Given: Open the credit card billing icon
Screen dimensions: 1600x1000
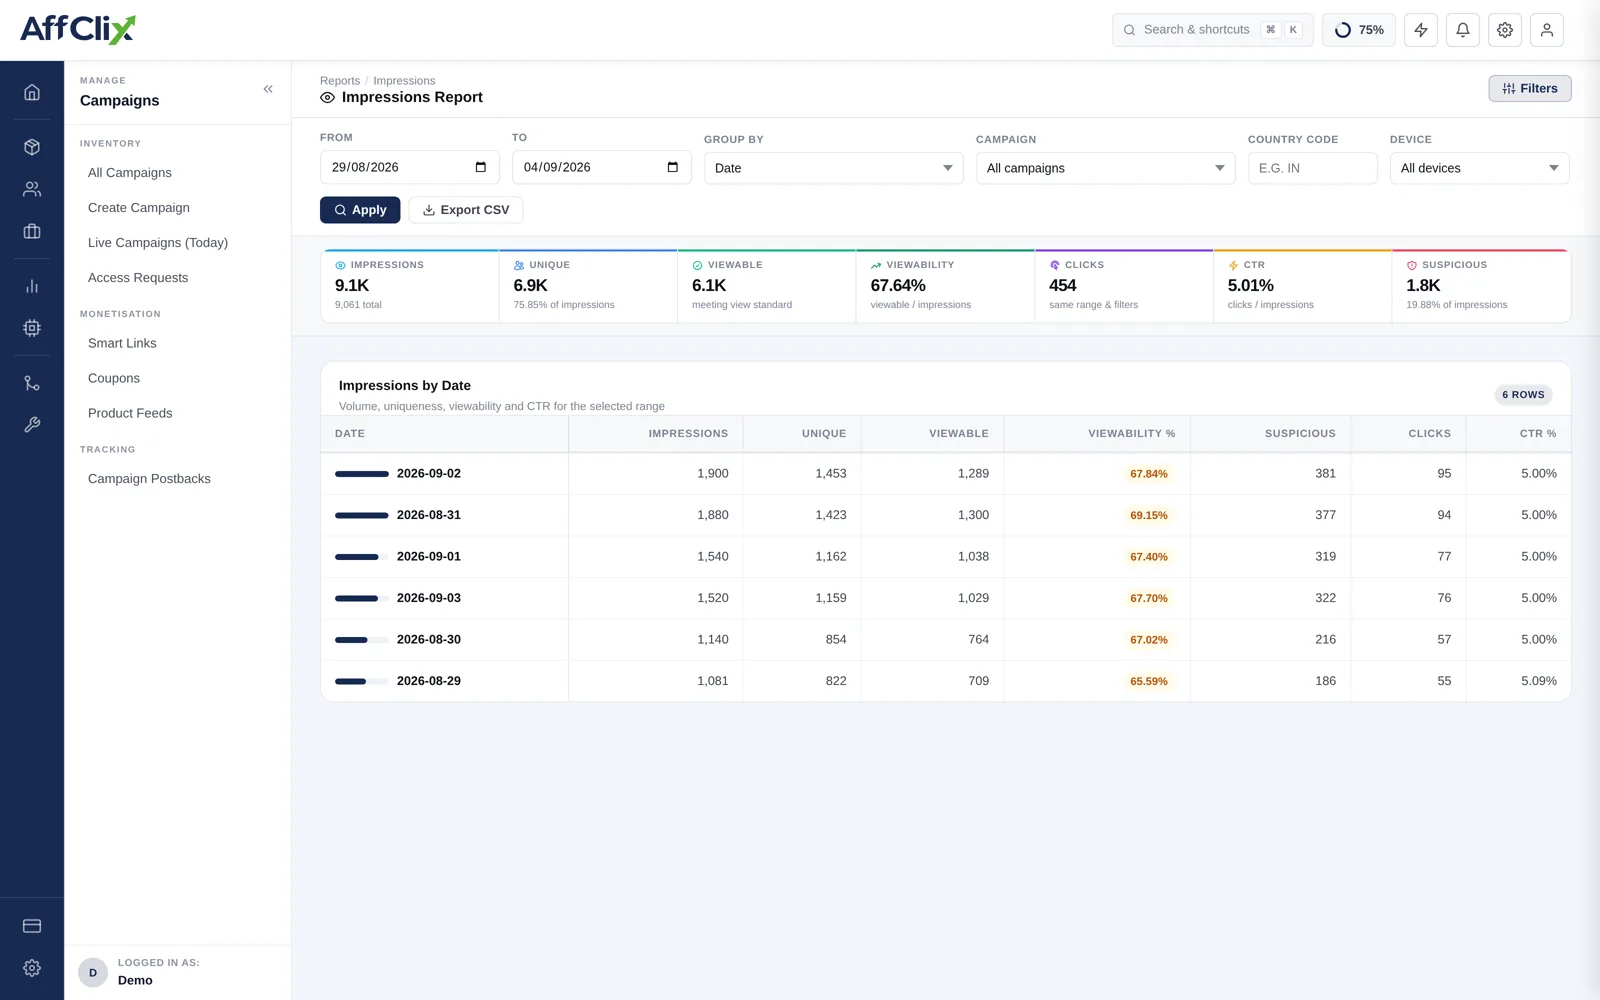Looking at the screenshot, I should pyautogui.click(x=32, y=926).
